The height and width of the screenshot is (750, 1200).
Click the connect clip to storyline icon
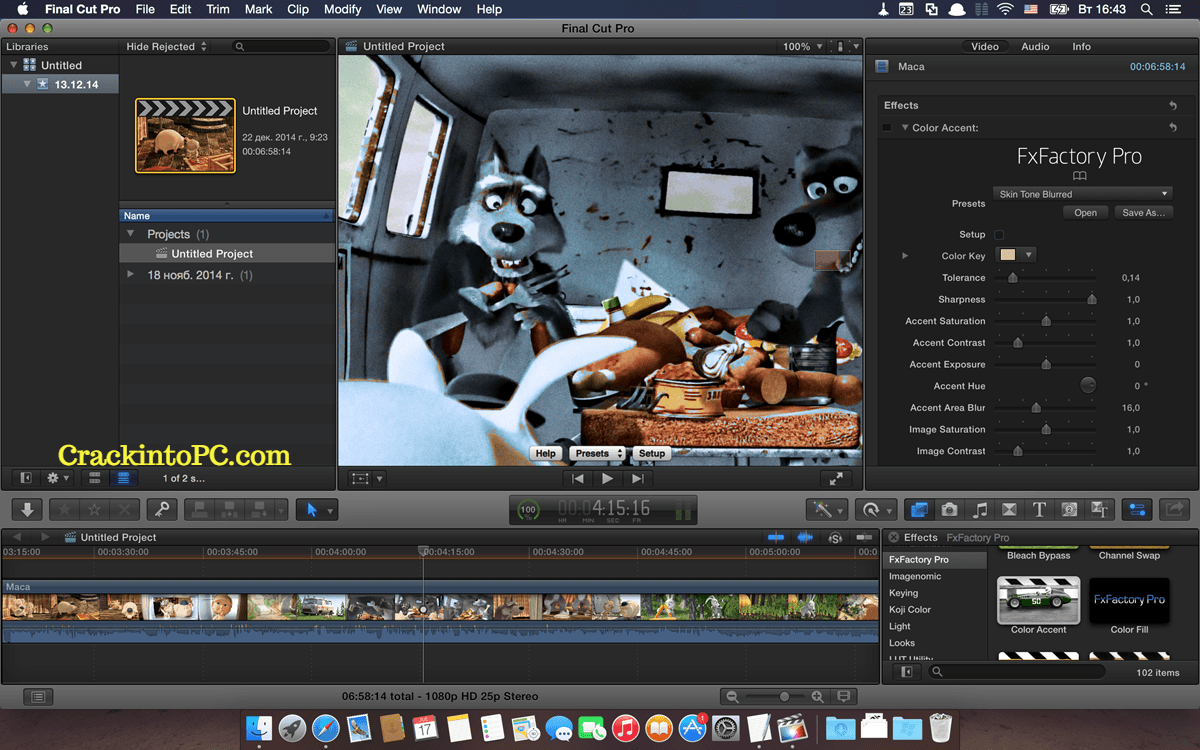[200, 509]
